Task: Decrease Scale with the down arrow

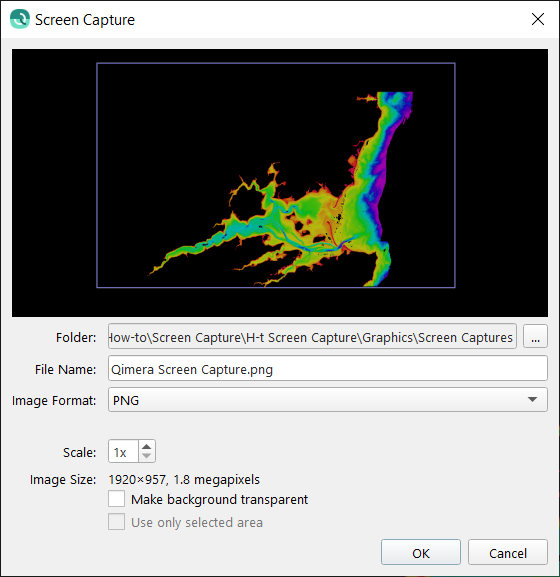Action: [x=146, y=456]
